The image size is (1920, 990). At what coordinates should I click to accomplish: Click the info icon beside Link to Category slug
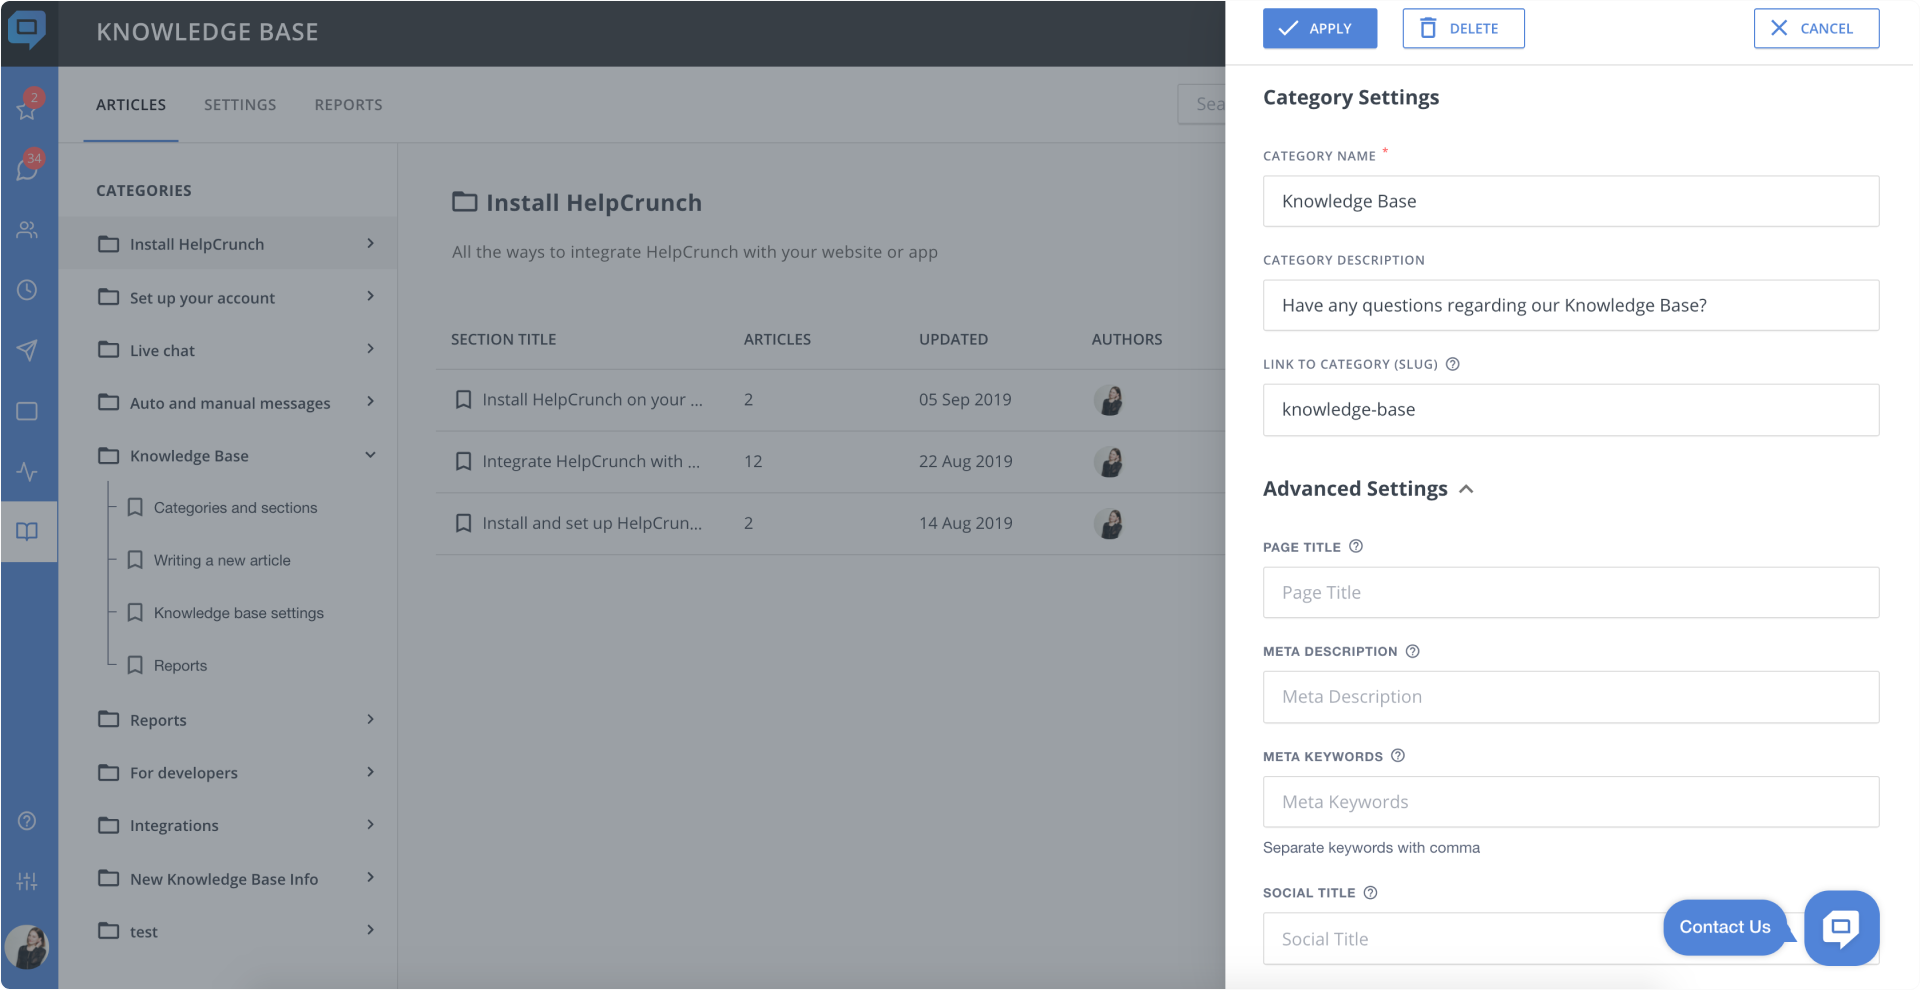point(1453,364)
